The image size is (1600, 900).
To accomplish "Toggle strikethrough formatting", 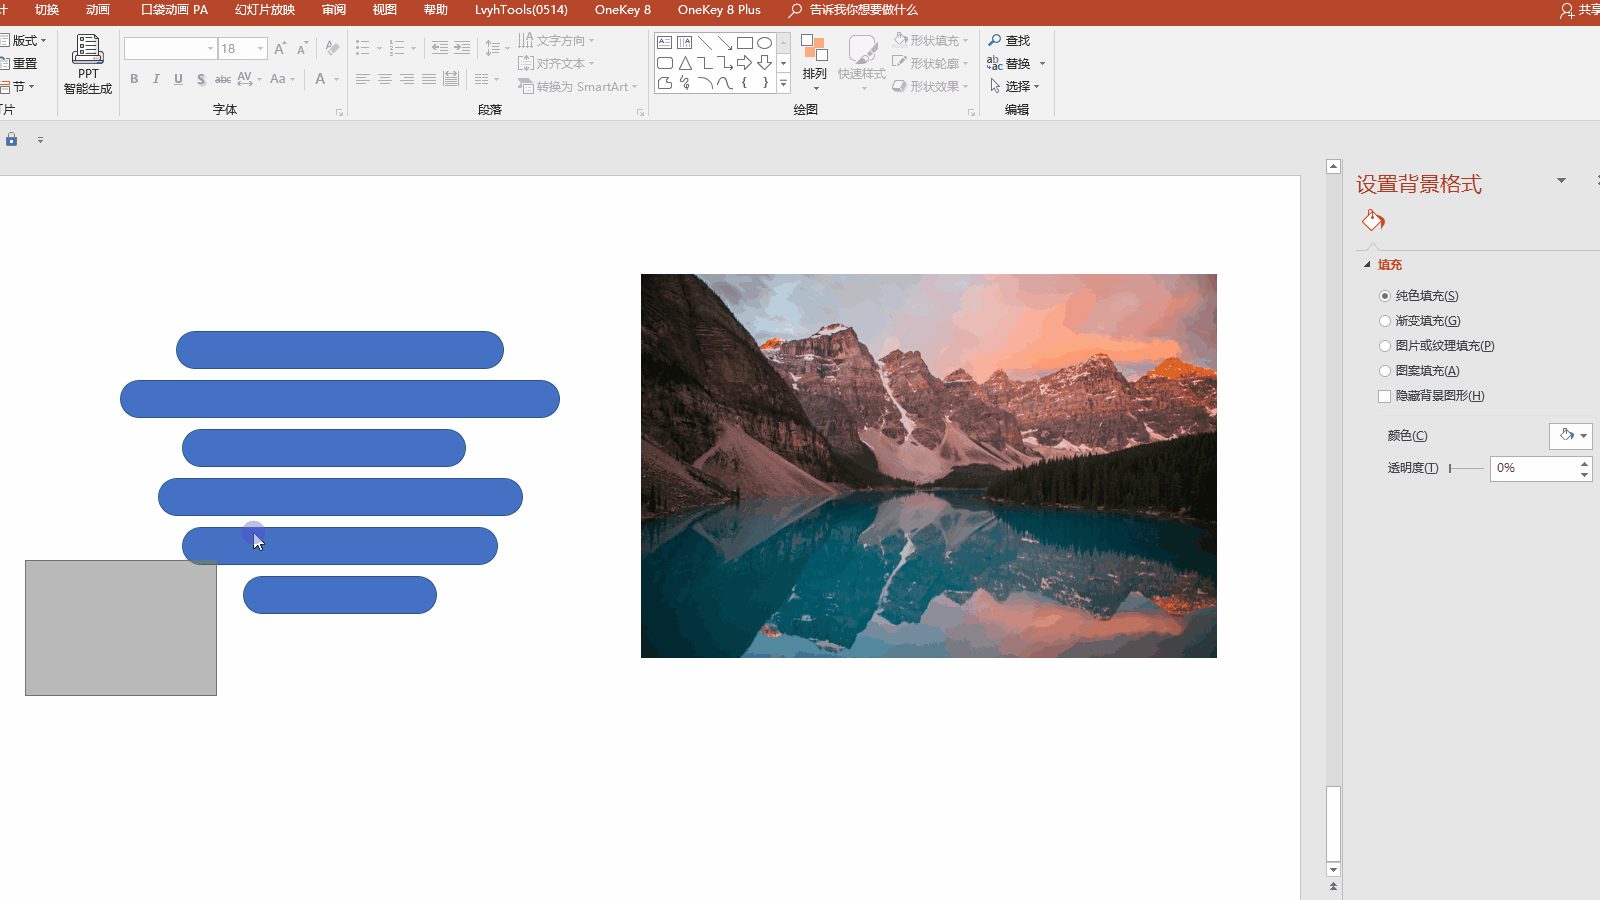I will pyautogui.click(x=223, y=79).
